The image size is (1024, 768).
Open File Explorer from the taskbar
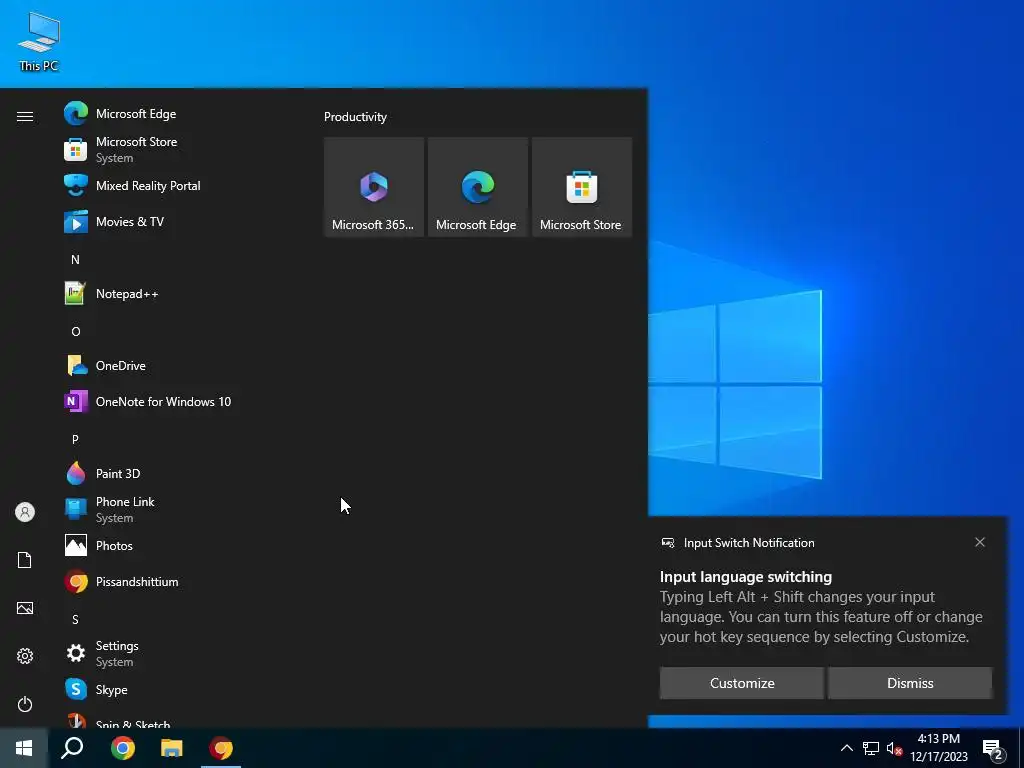172,748
